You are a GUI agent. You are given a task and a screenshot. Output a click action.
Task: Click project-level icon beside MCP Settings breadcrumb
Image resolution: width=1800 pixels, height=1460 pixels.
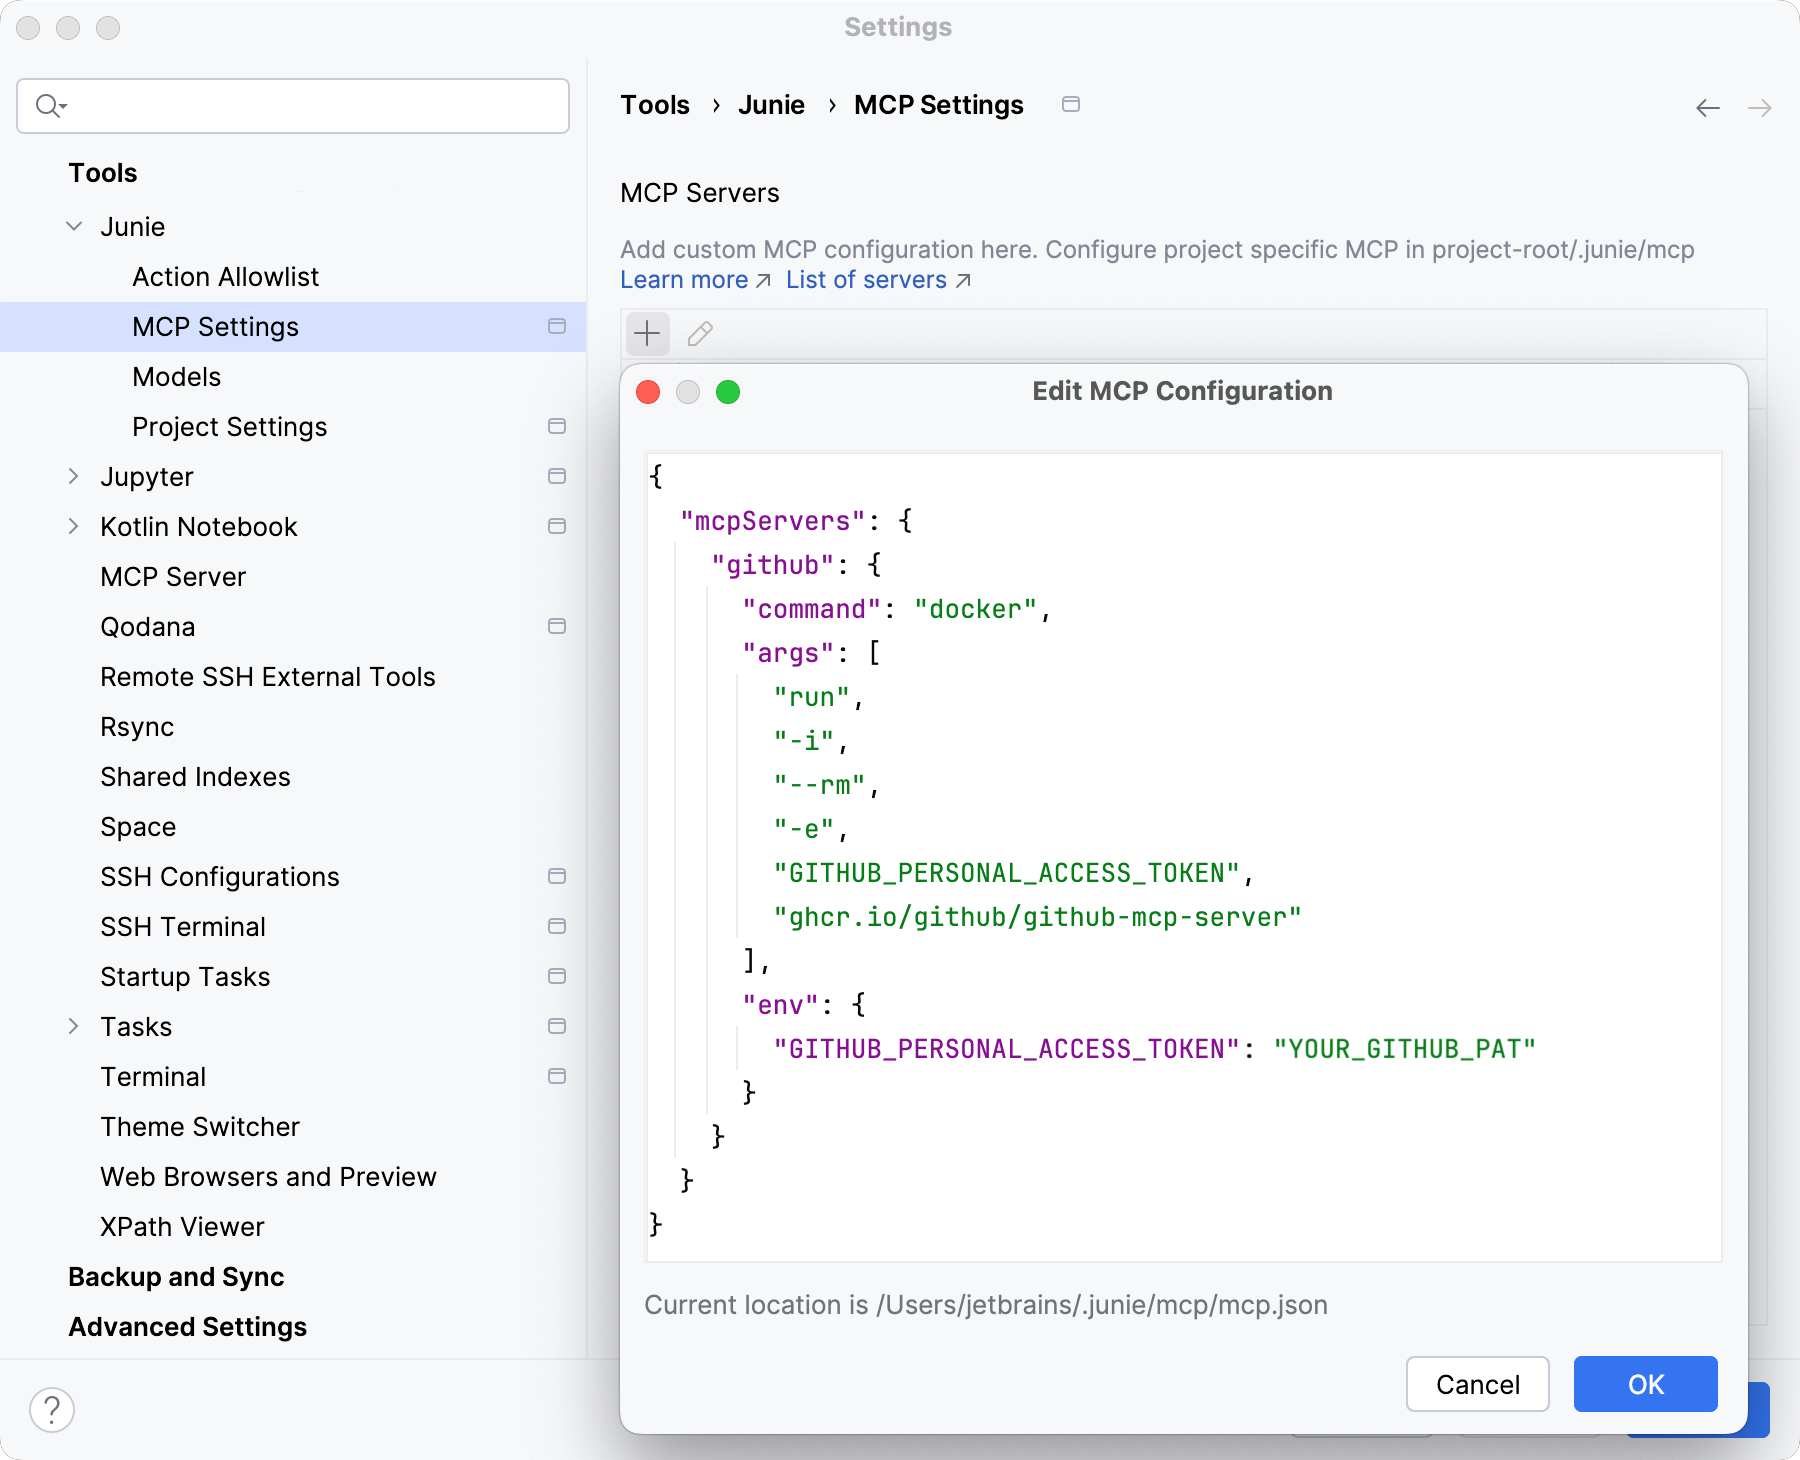(1070, 105)
